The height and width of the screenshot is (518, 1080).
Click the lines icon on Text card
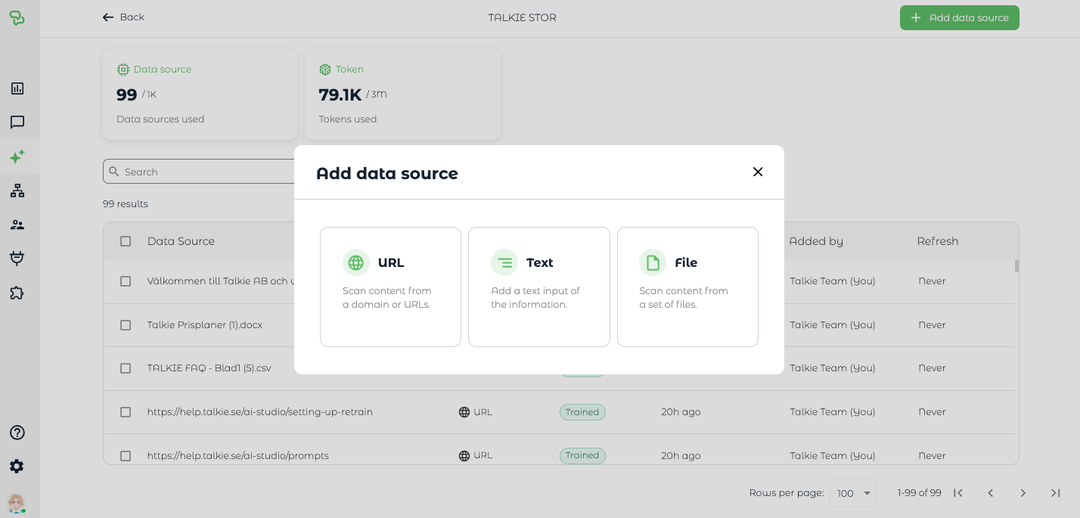pyautogui.click(x=505, y=262)
